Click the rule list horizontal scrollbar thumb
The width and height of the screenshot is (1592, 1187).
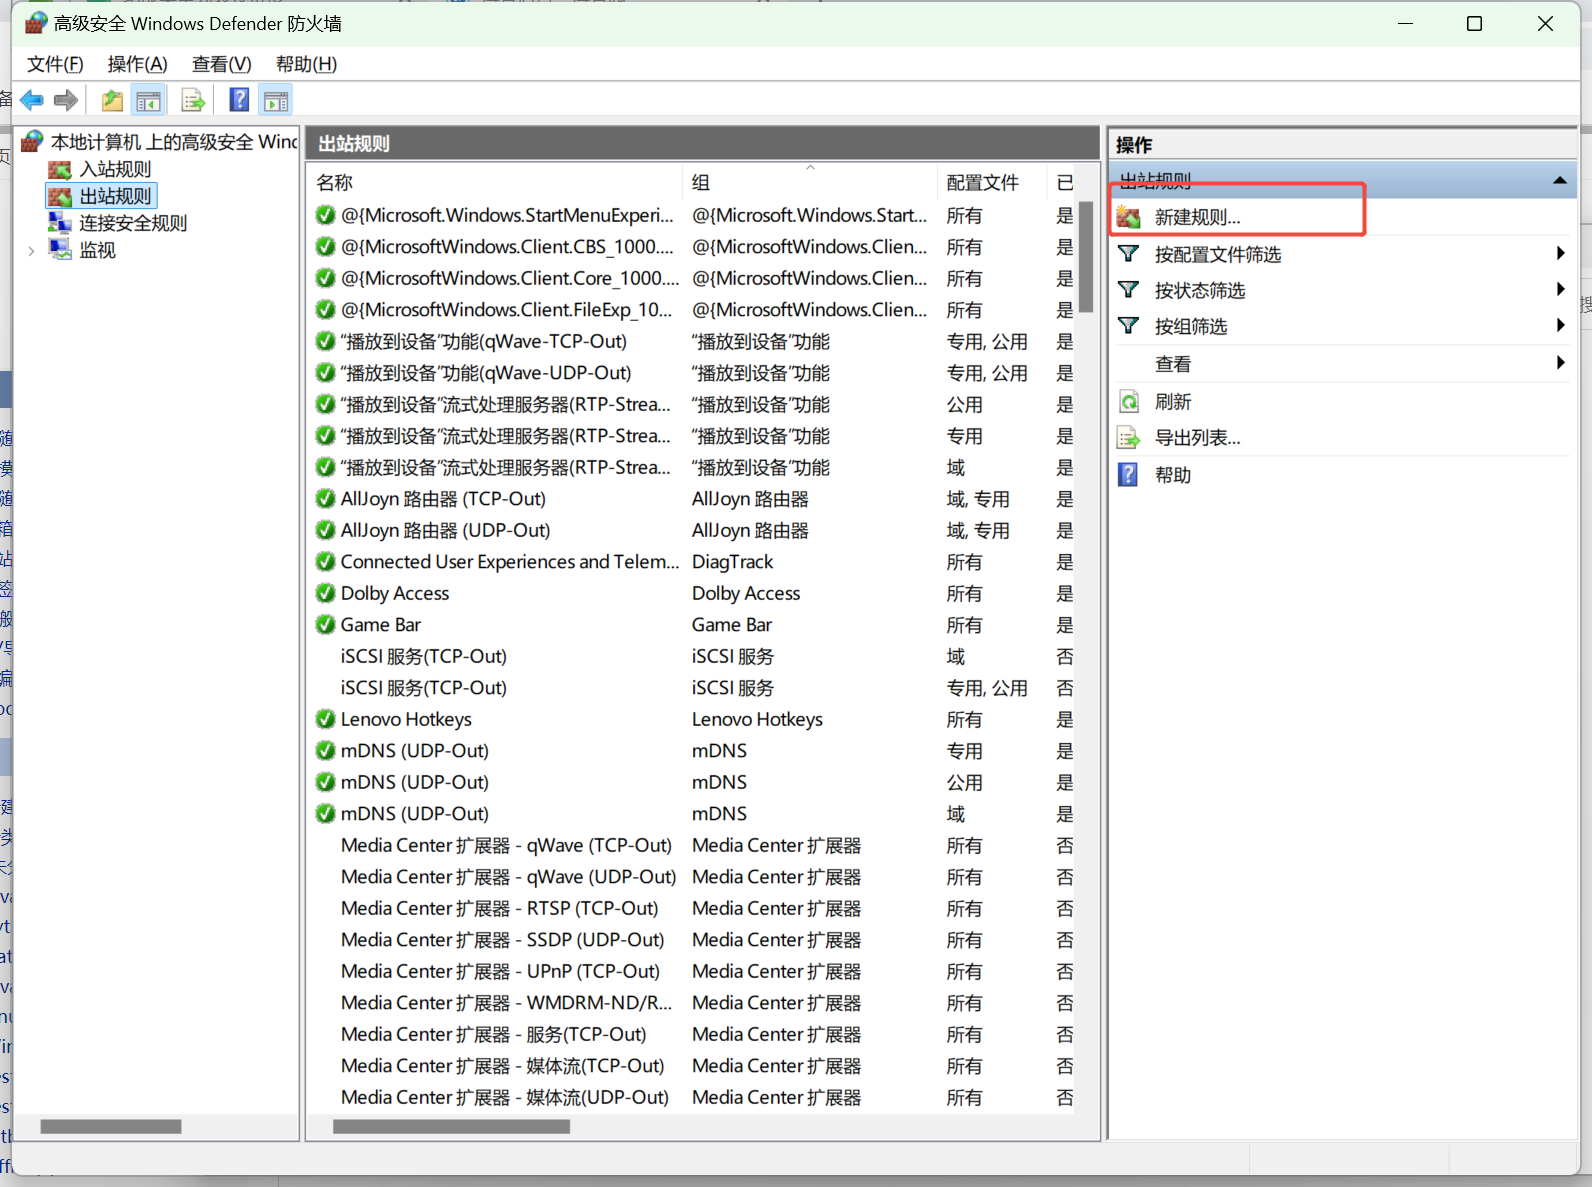point(451,1126)
